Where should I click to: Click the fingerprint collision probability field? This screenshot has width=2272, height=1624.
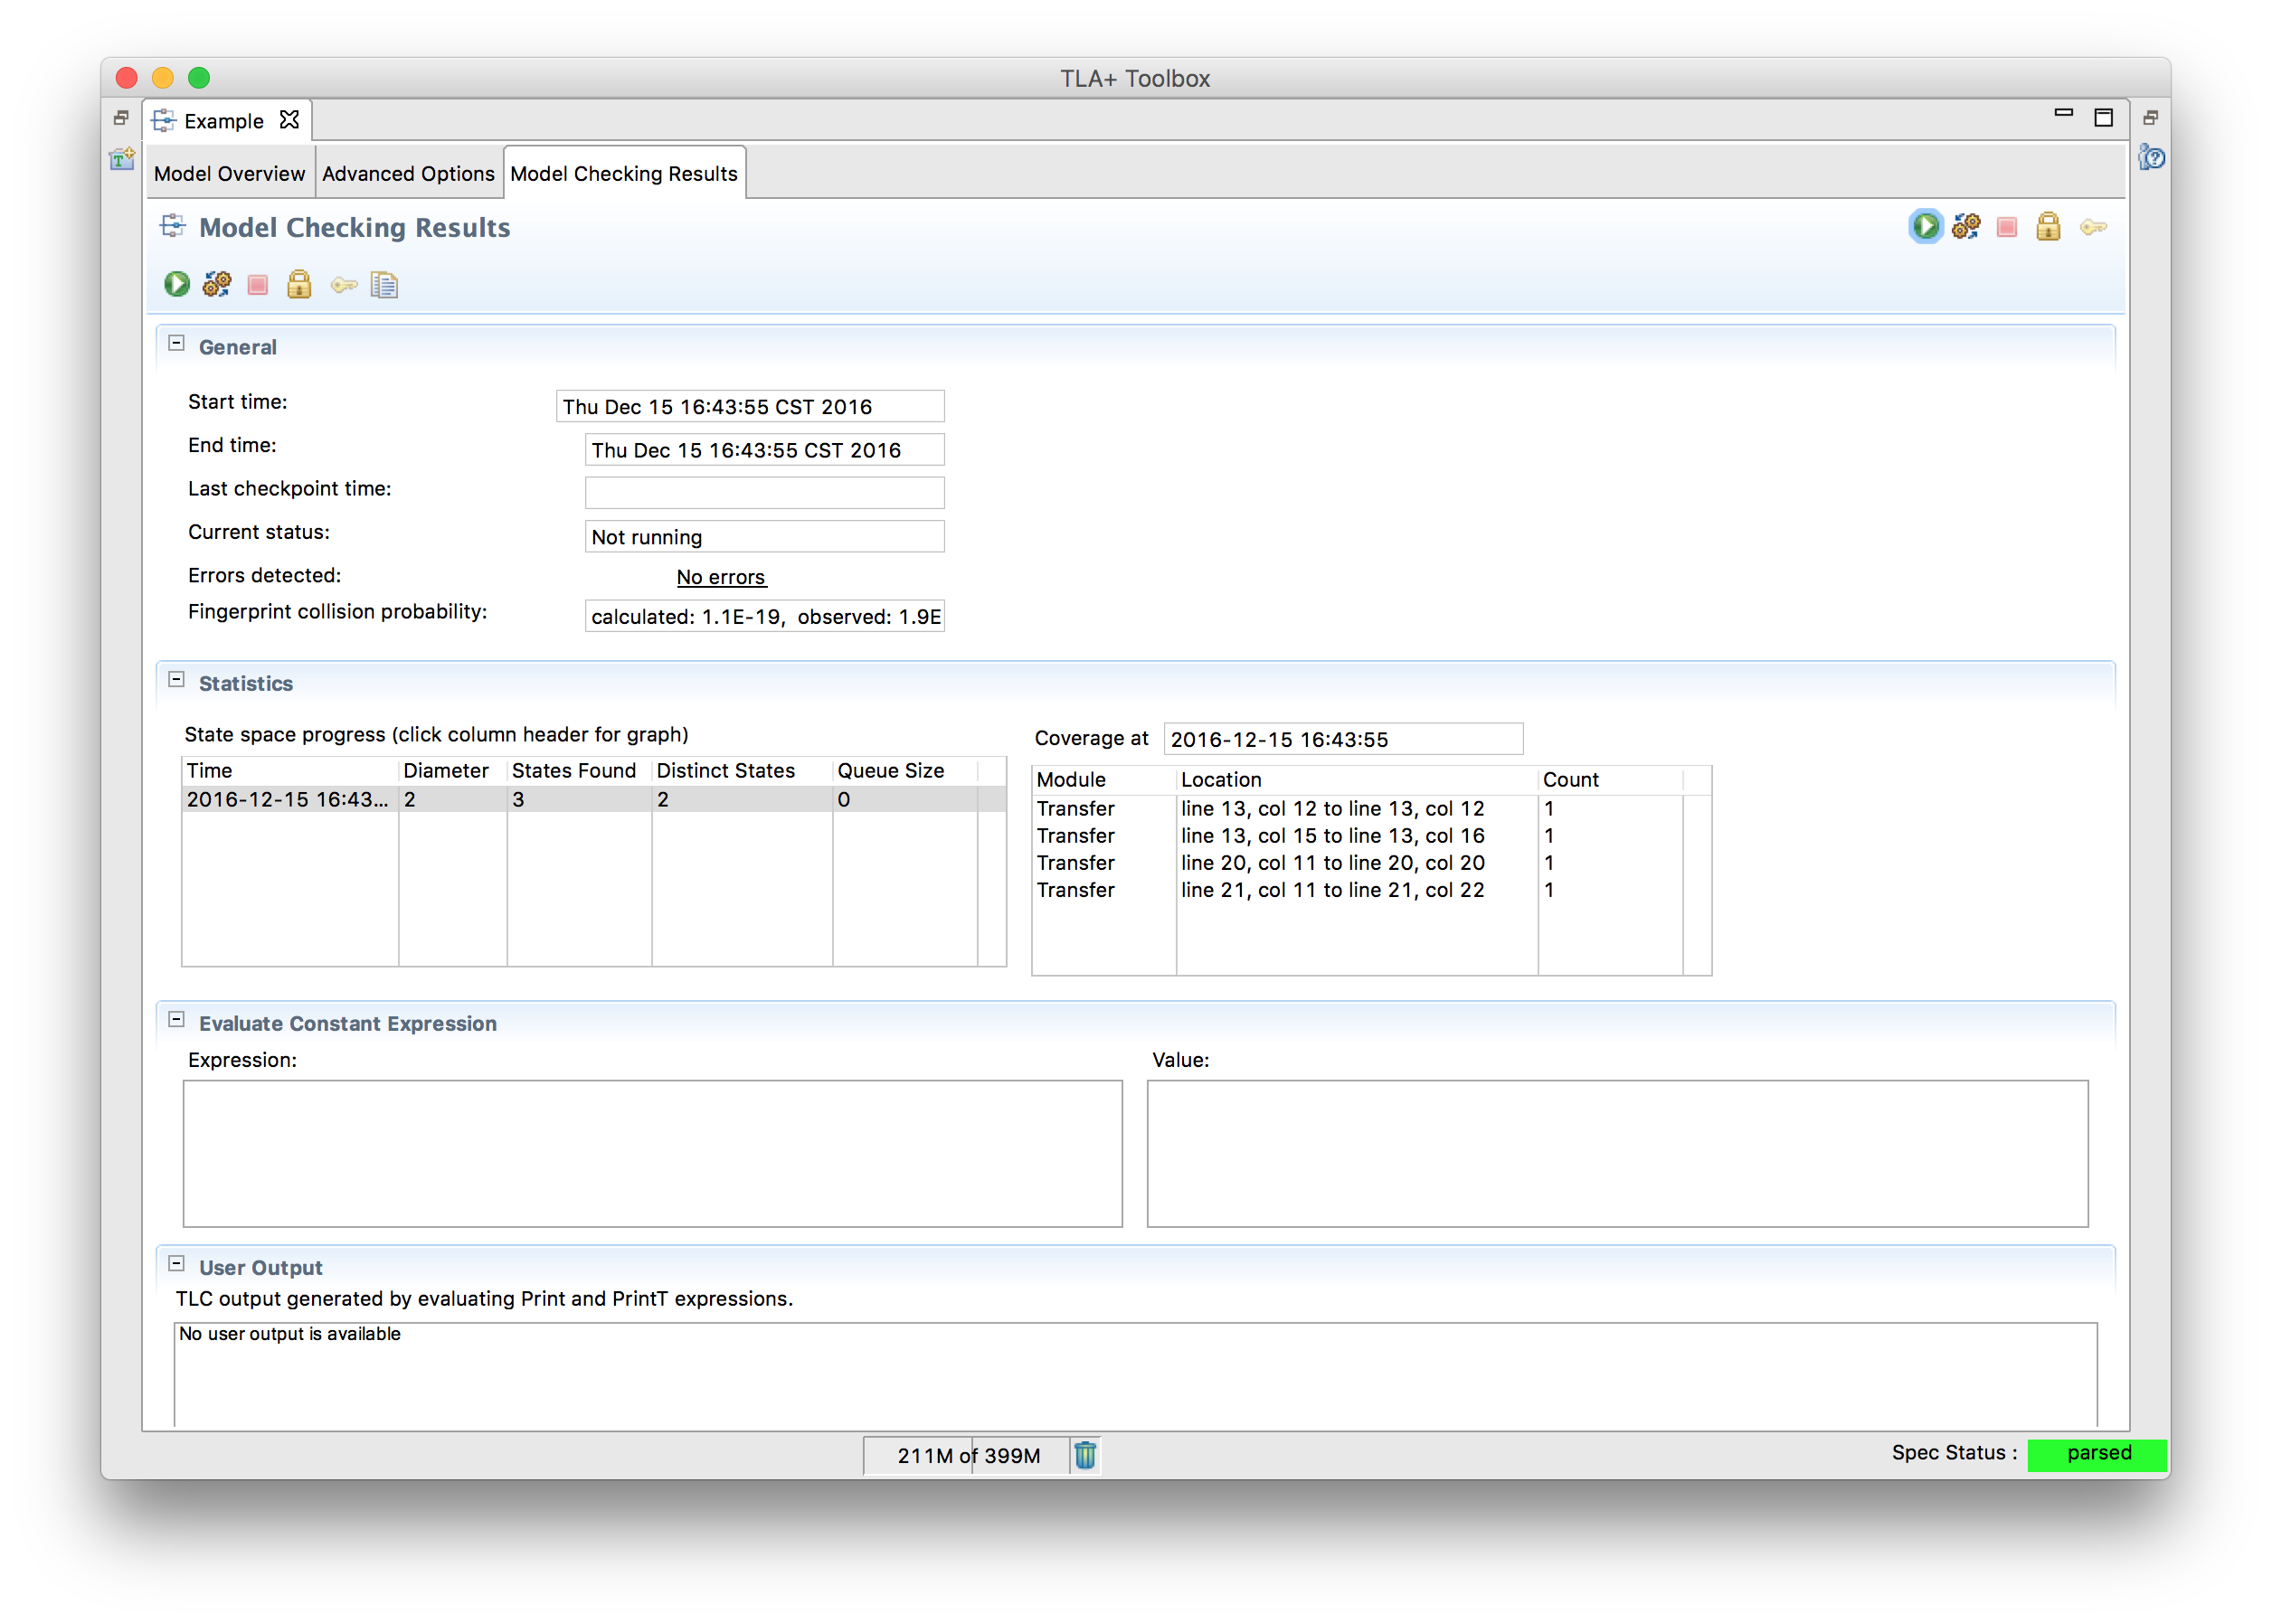[x=765, y=616]
